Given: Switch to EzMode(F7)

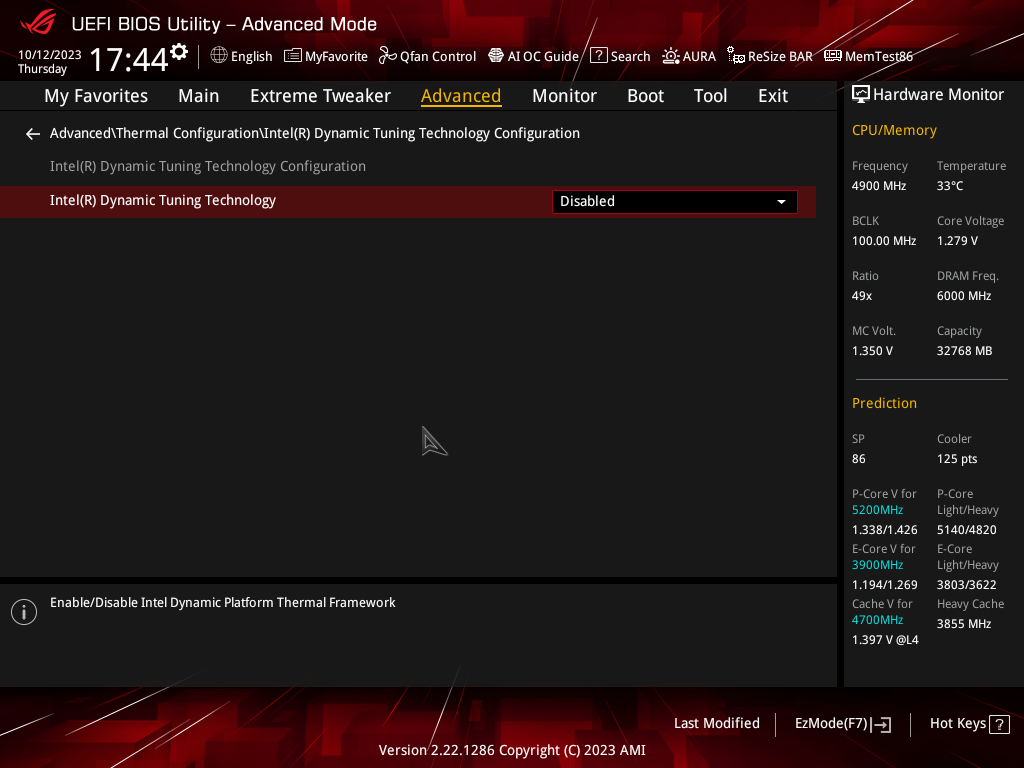Looking at the screenshot, I should 842,724.
